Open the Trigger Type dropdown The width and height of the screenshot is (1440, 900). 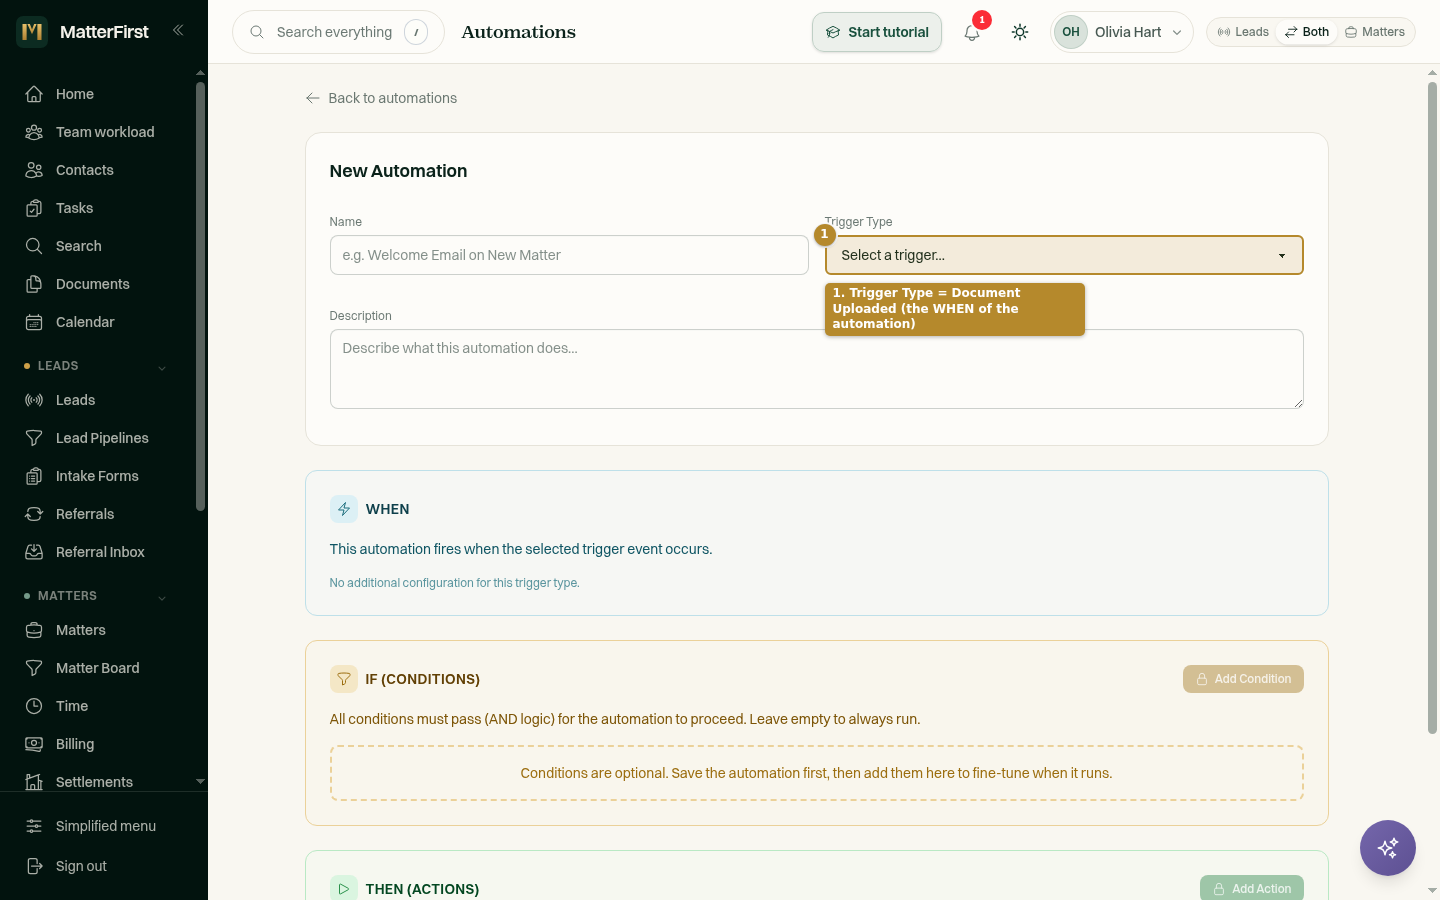click(x=1064, y=255)
